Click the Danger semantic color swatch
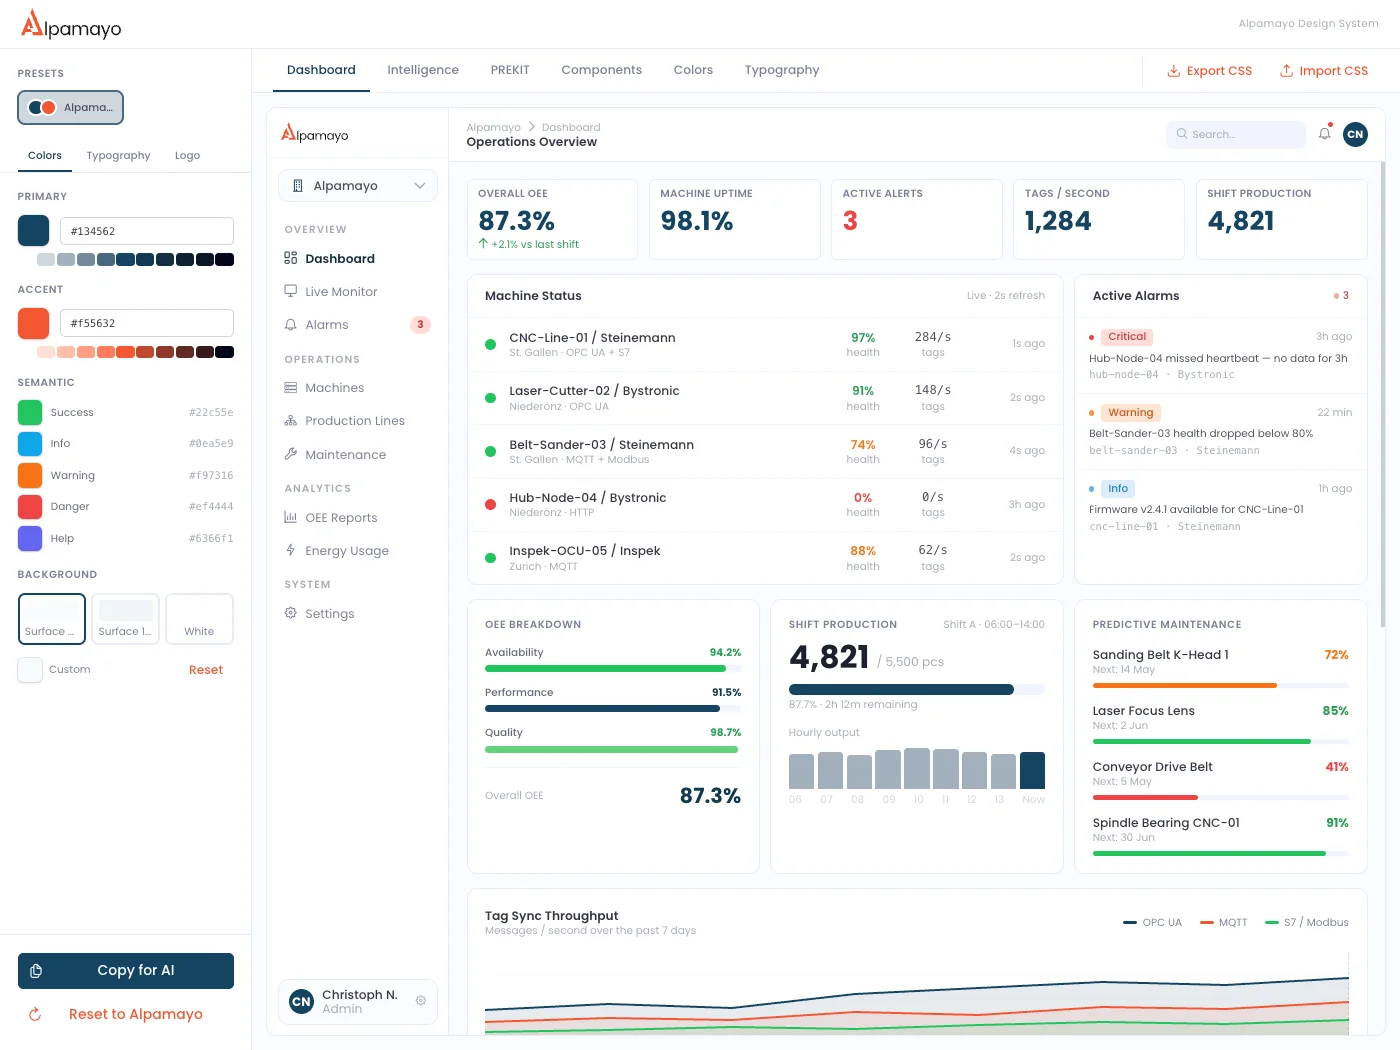The width and height of the screenshot is (1400, 1050). click(30, 506)
